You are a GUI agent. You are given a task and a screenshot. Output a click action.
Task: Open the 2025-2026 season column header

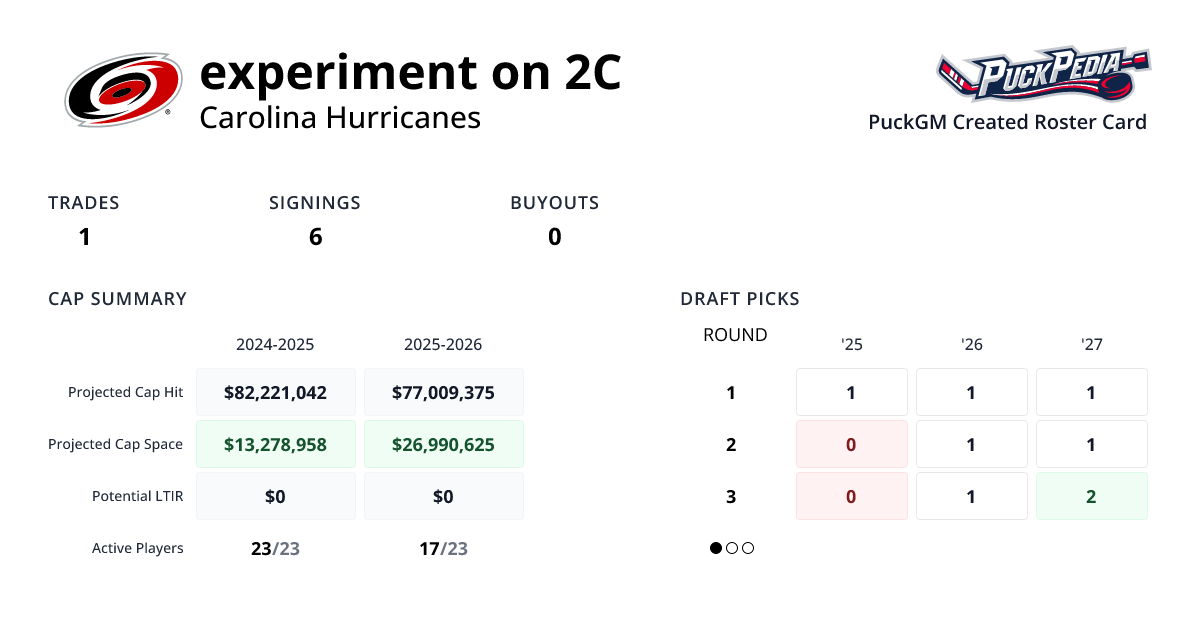point(443,344)
